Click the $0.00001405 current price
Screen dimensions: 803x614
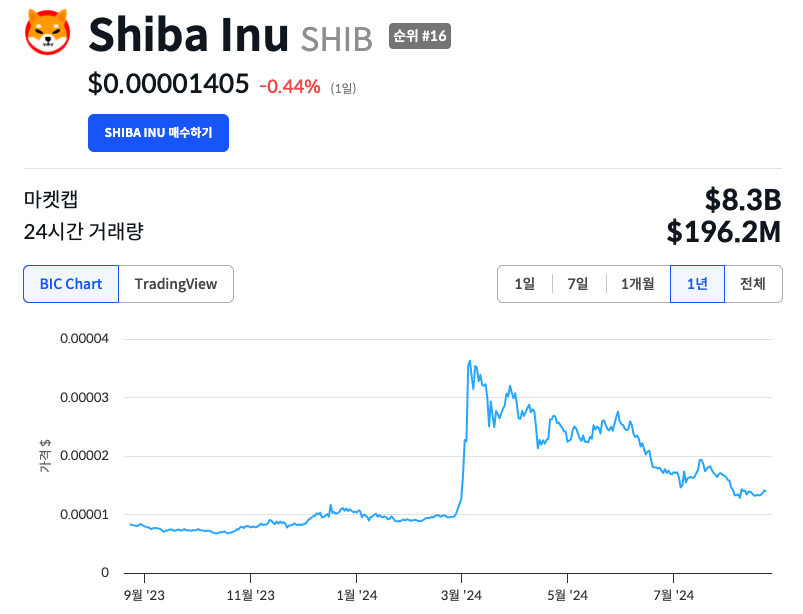168,85
